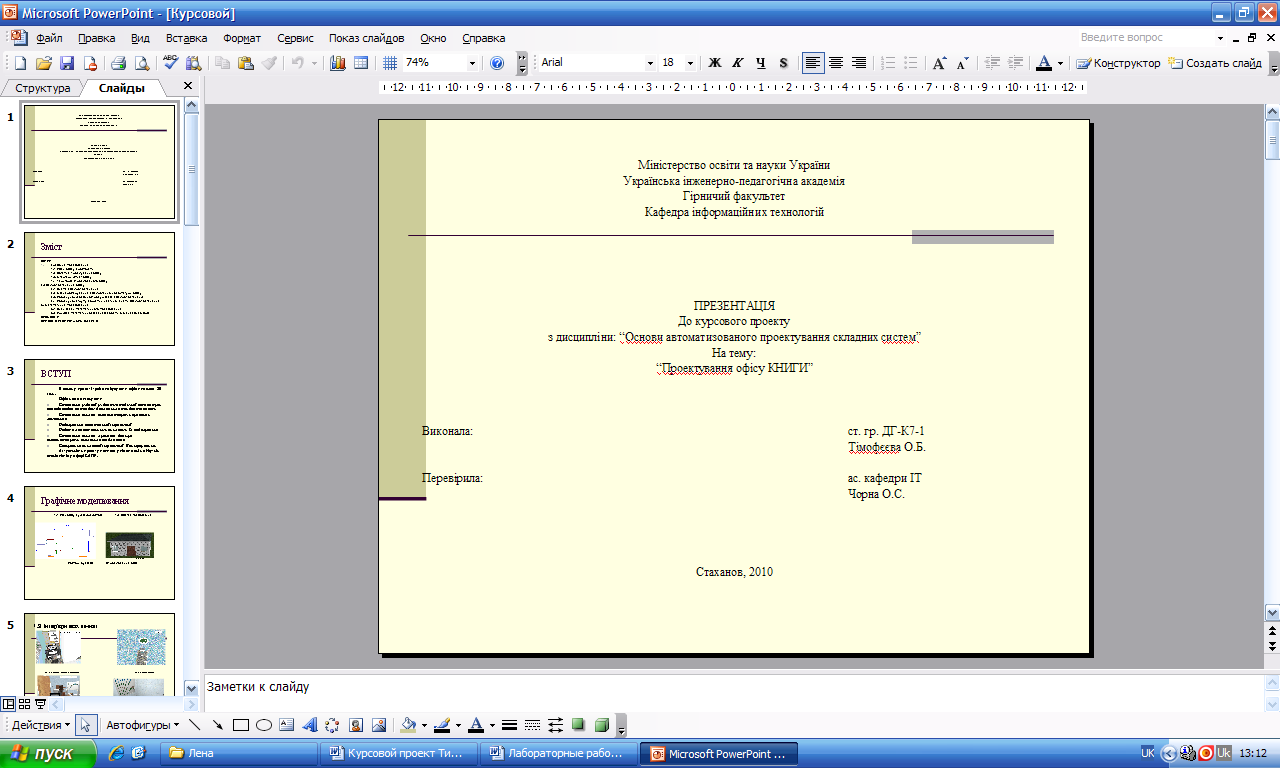Insert picture from file
The image size is (1280, 768).
point(379,725)
